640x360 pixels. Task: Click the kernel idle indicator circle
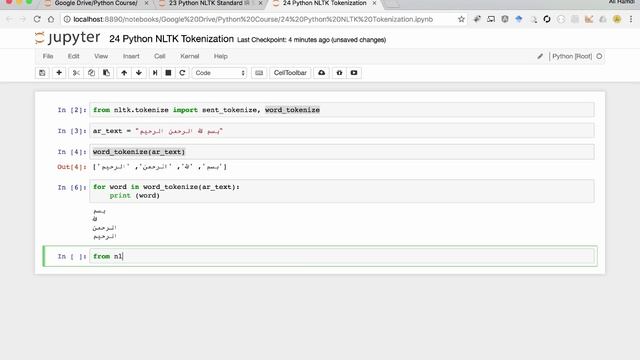pyautogui.click(x=599, y=56)
